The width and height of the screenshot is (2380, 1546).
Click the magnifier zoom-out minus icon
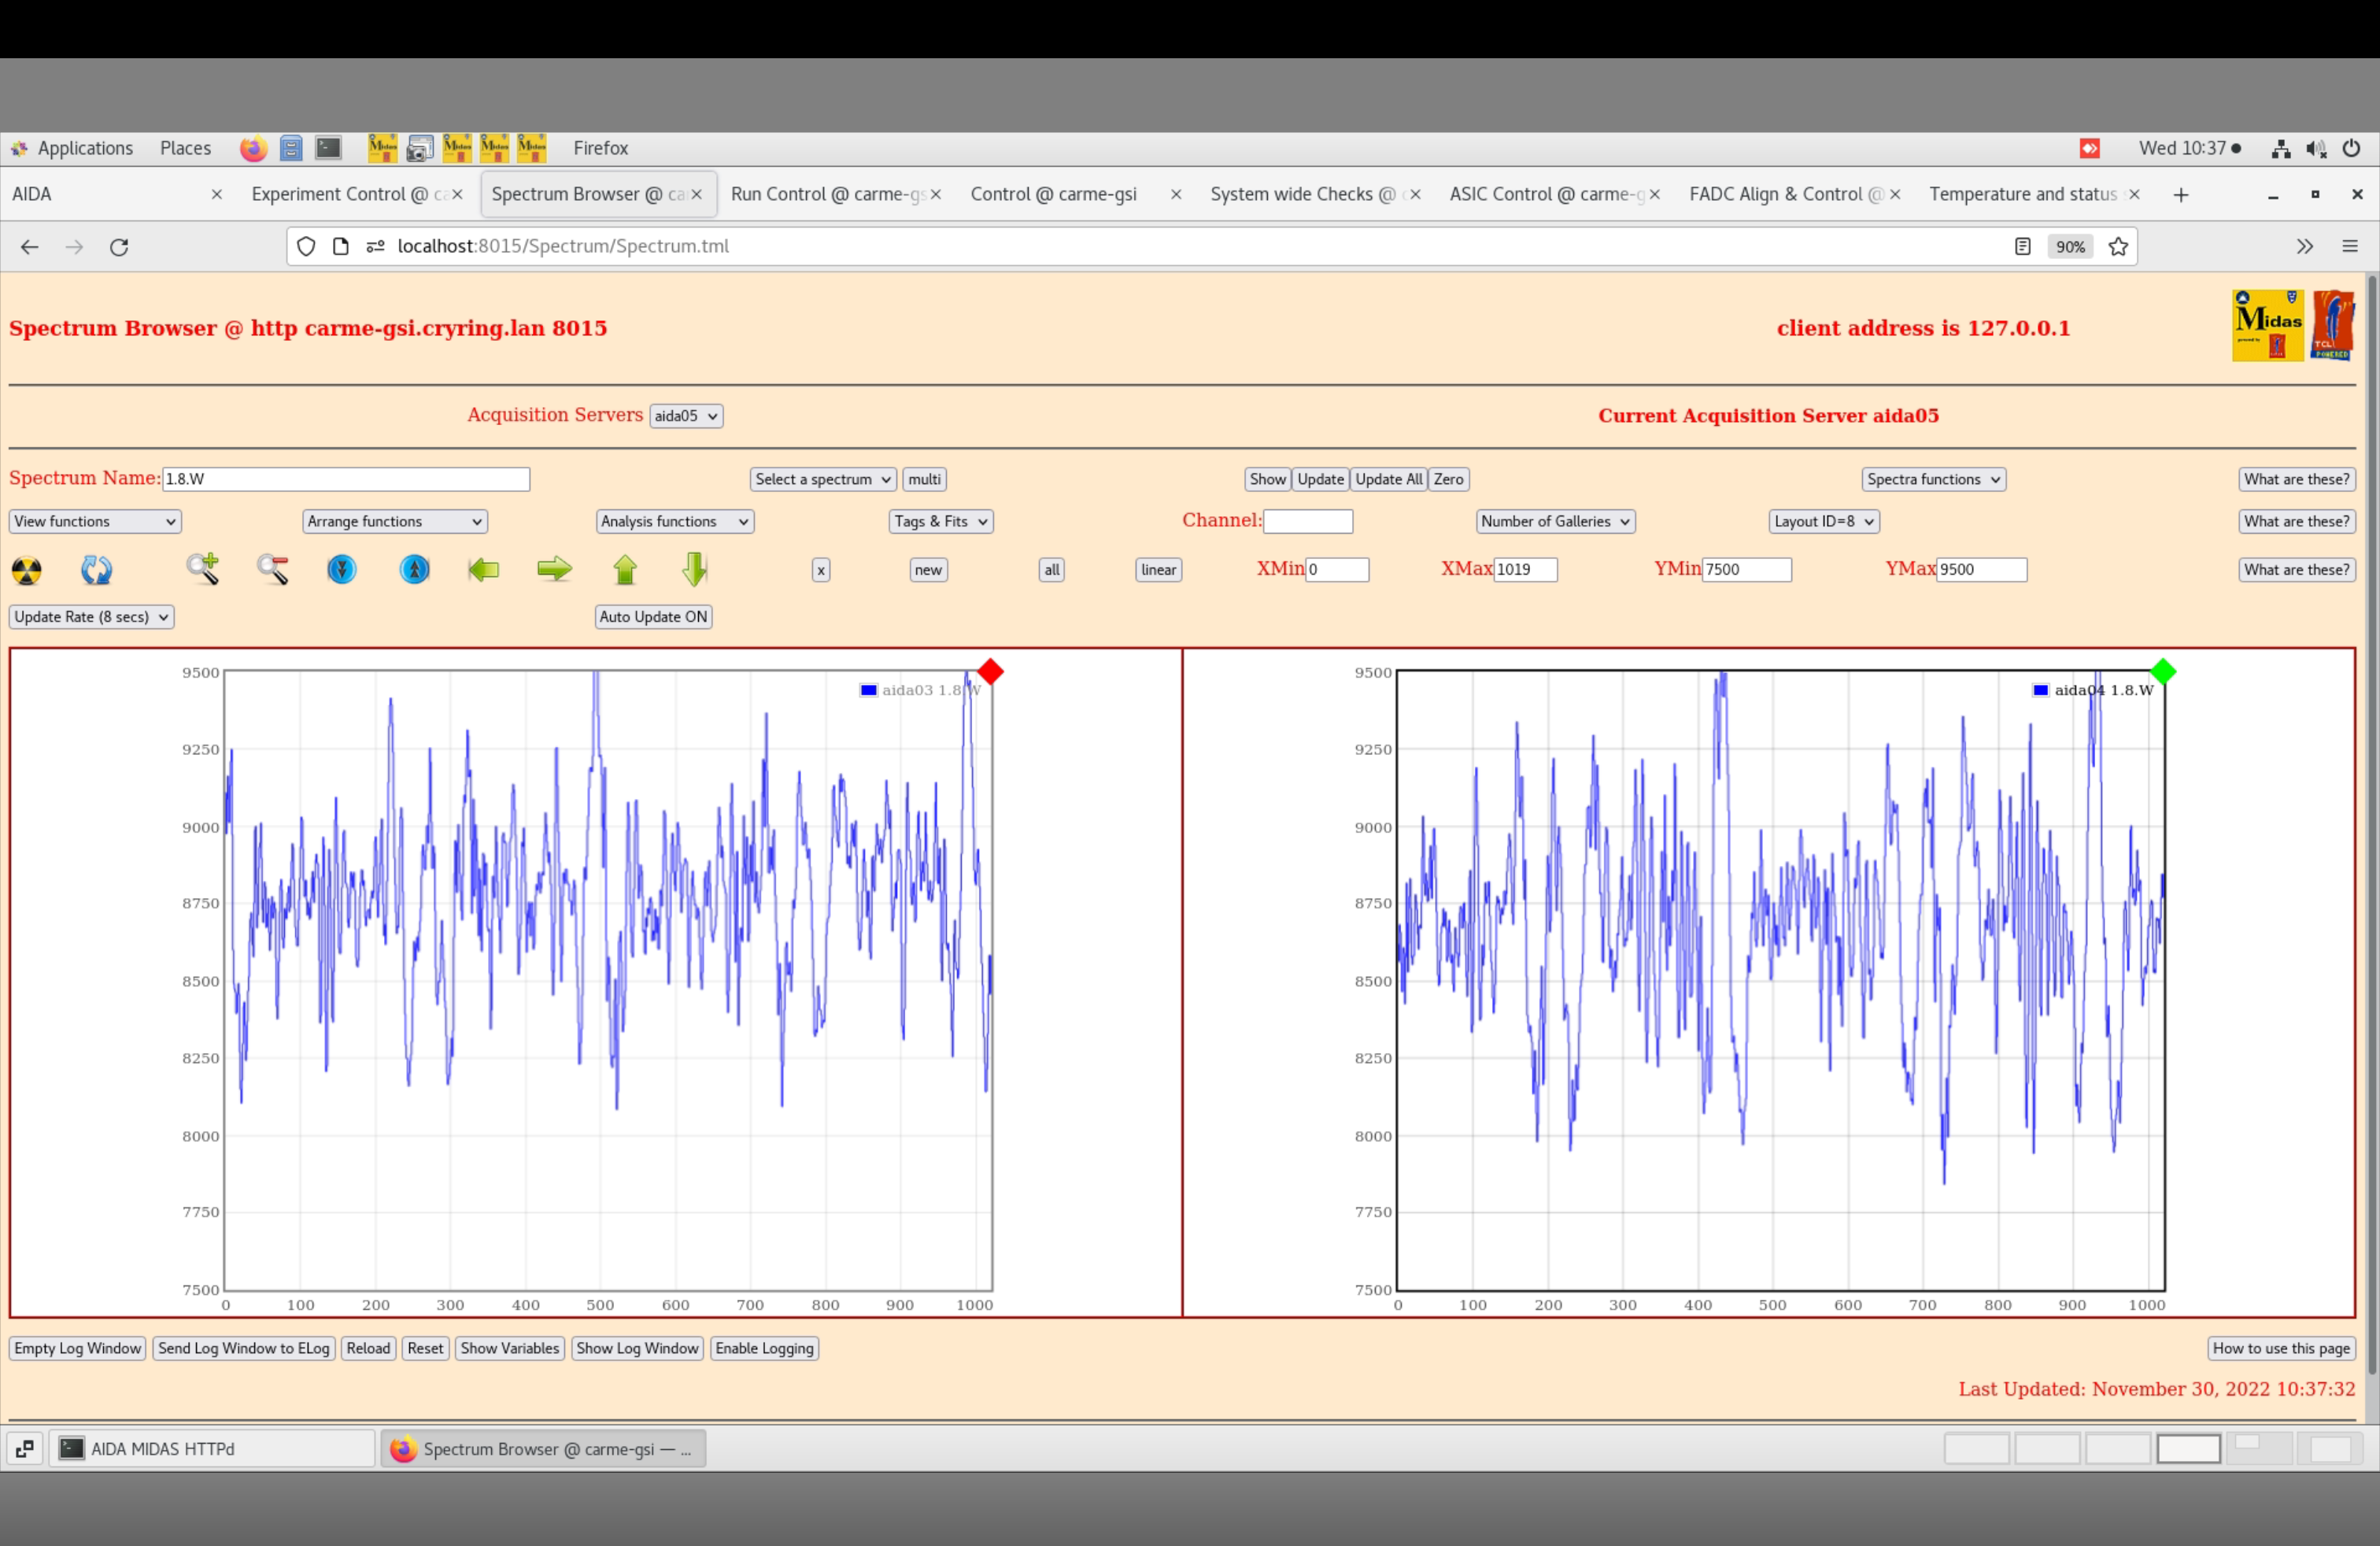(272, 569)
